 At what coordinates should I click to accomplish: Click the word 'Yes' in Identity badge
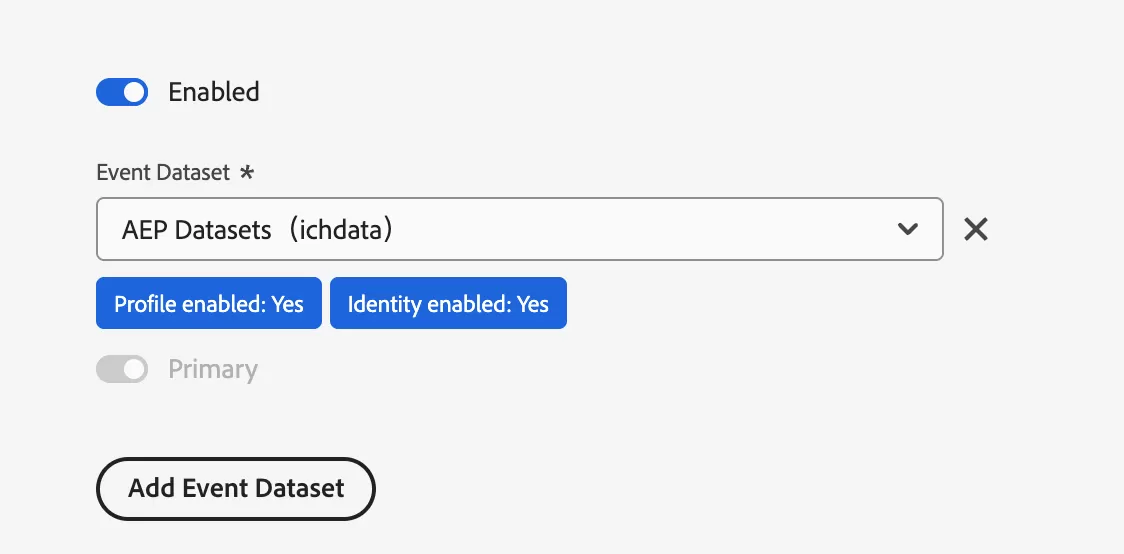(x=533, y=304)
